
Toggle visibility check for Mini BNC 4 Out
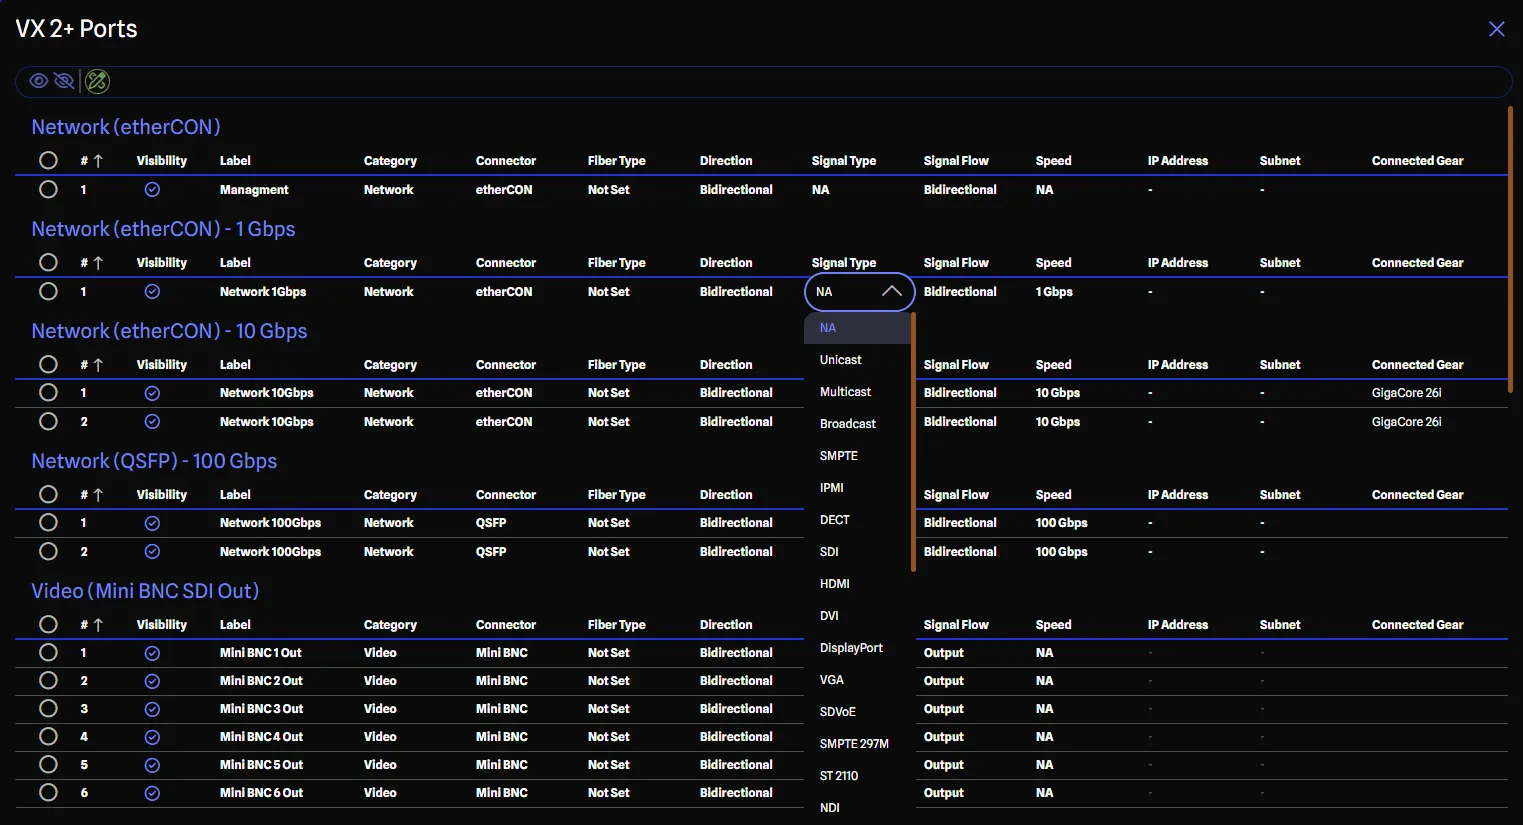[x=152, y=737]
